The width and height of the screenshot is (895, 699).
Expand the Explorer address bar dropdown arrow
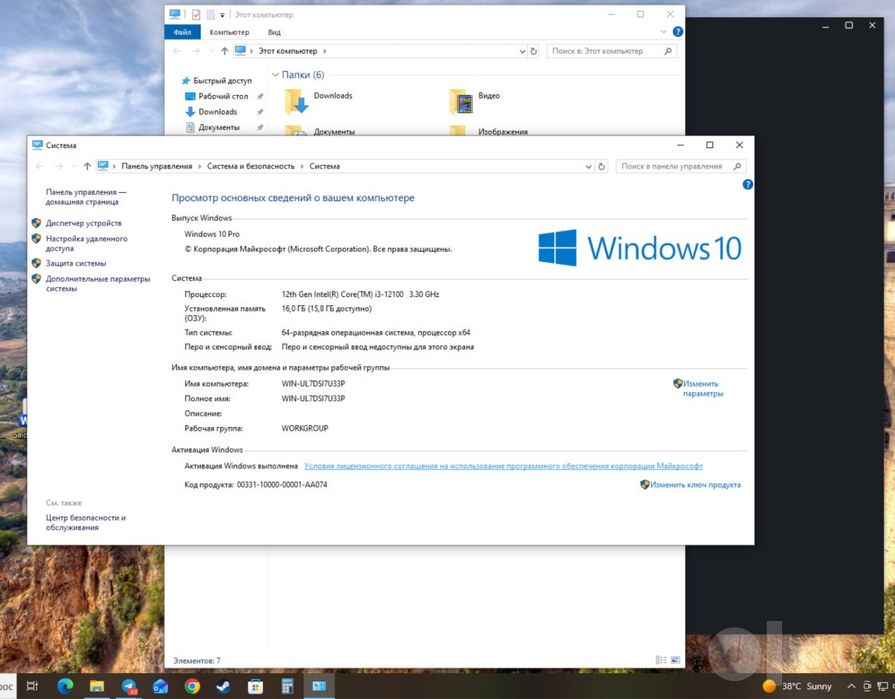click(522, 51)
